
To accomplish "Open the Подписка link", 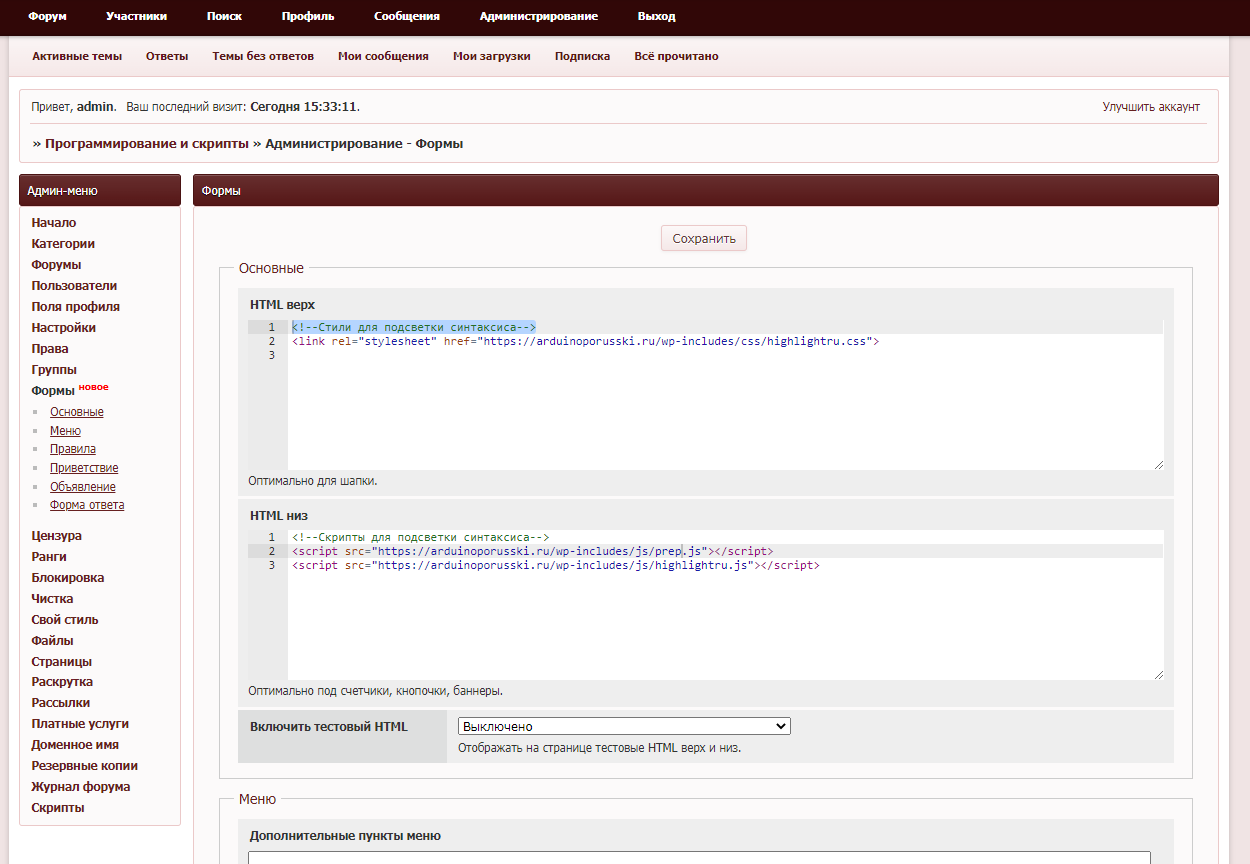I will (x=582, y=56).
